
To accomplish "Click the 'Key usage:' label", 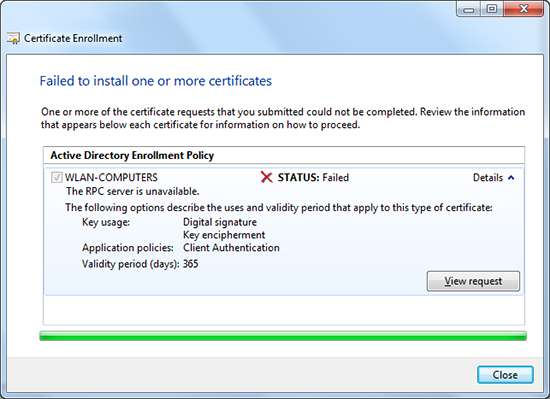I will [x=106, y=222].
